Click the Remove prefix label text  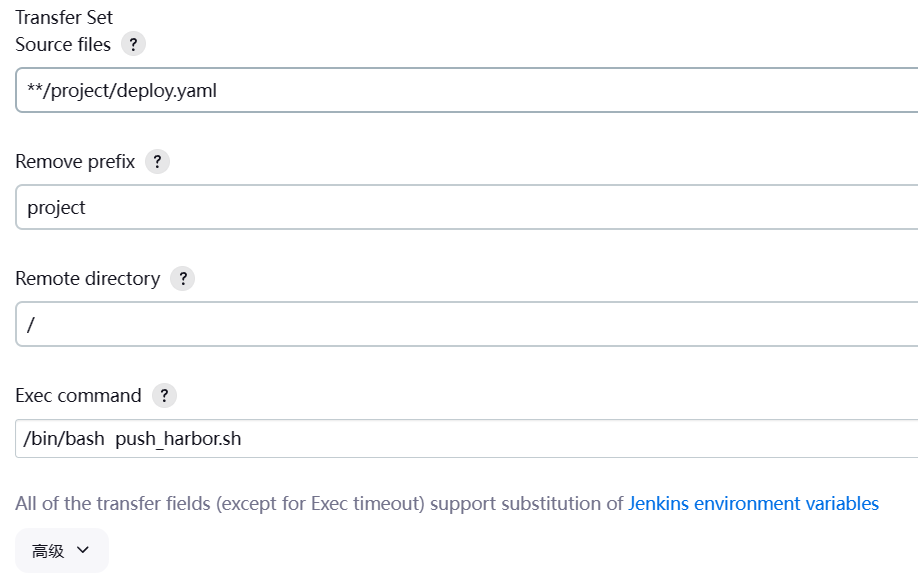[x=75, y=162]
